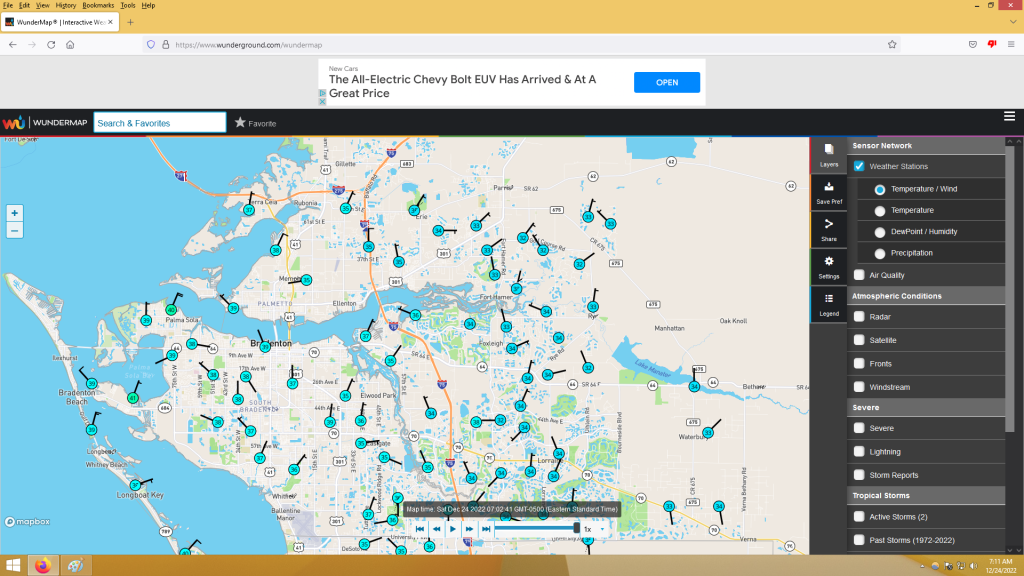Collapse the Tropical Storms section header

(x=926, y=496)
